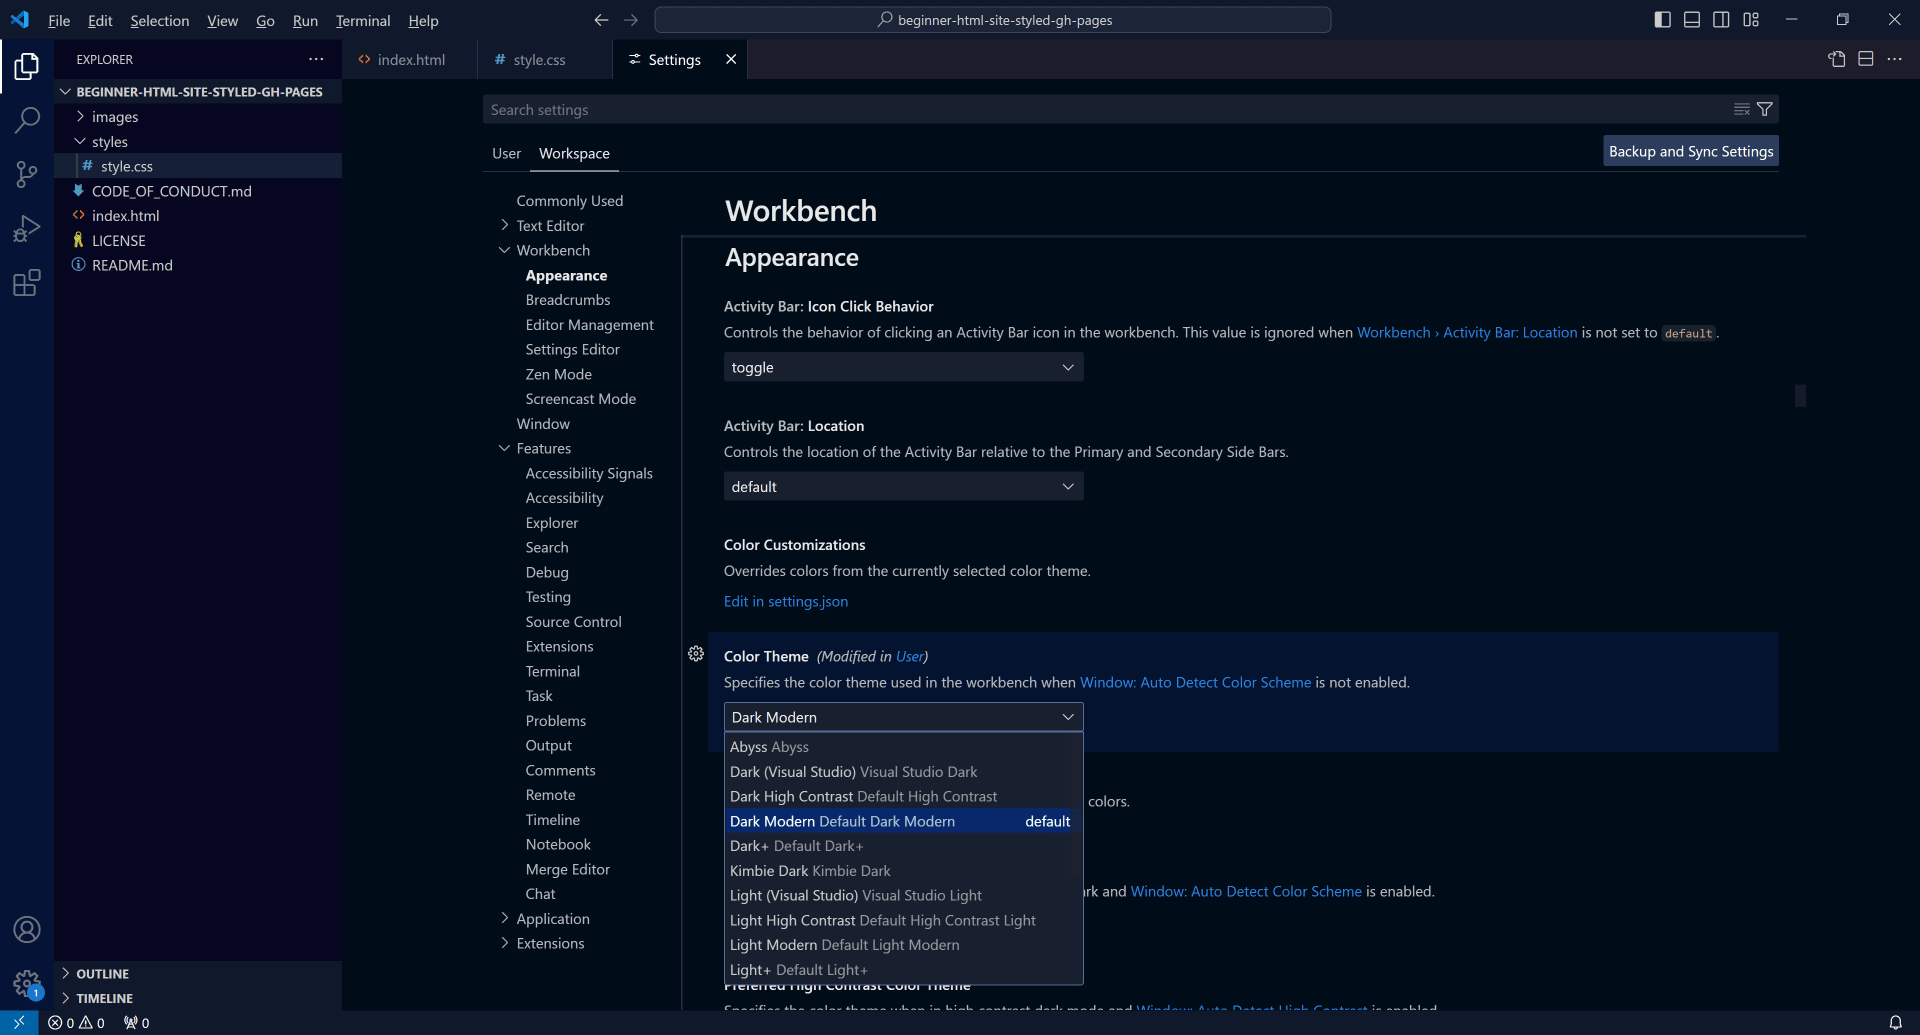Expand the Extensions settings section in tree

coord(505,943)
